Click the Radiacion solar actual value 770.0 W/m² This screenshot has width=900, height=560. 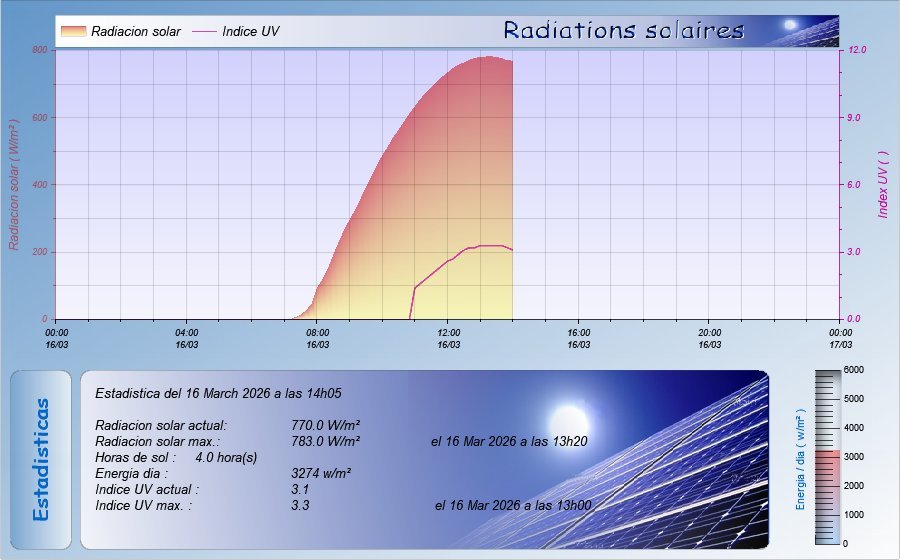(x=325, y=425)
